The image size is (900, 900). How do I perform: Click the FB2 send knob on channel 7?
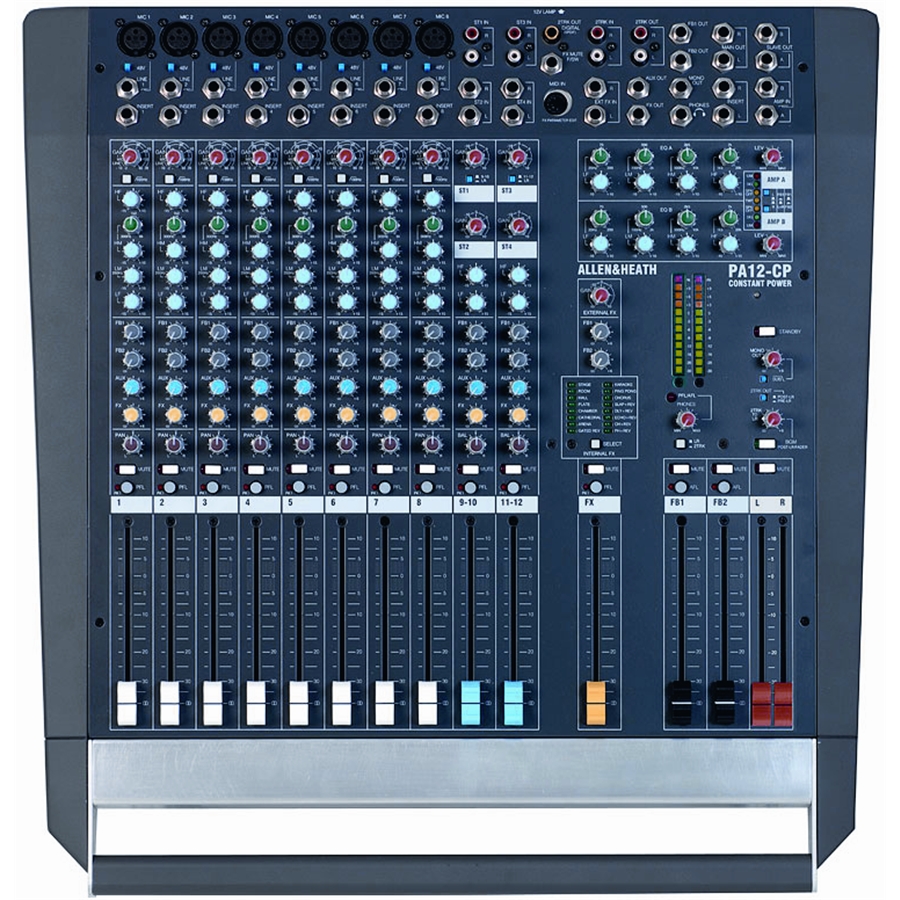[389, 359]
